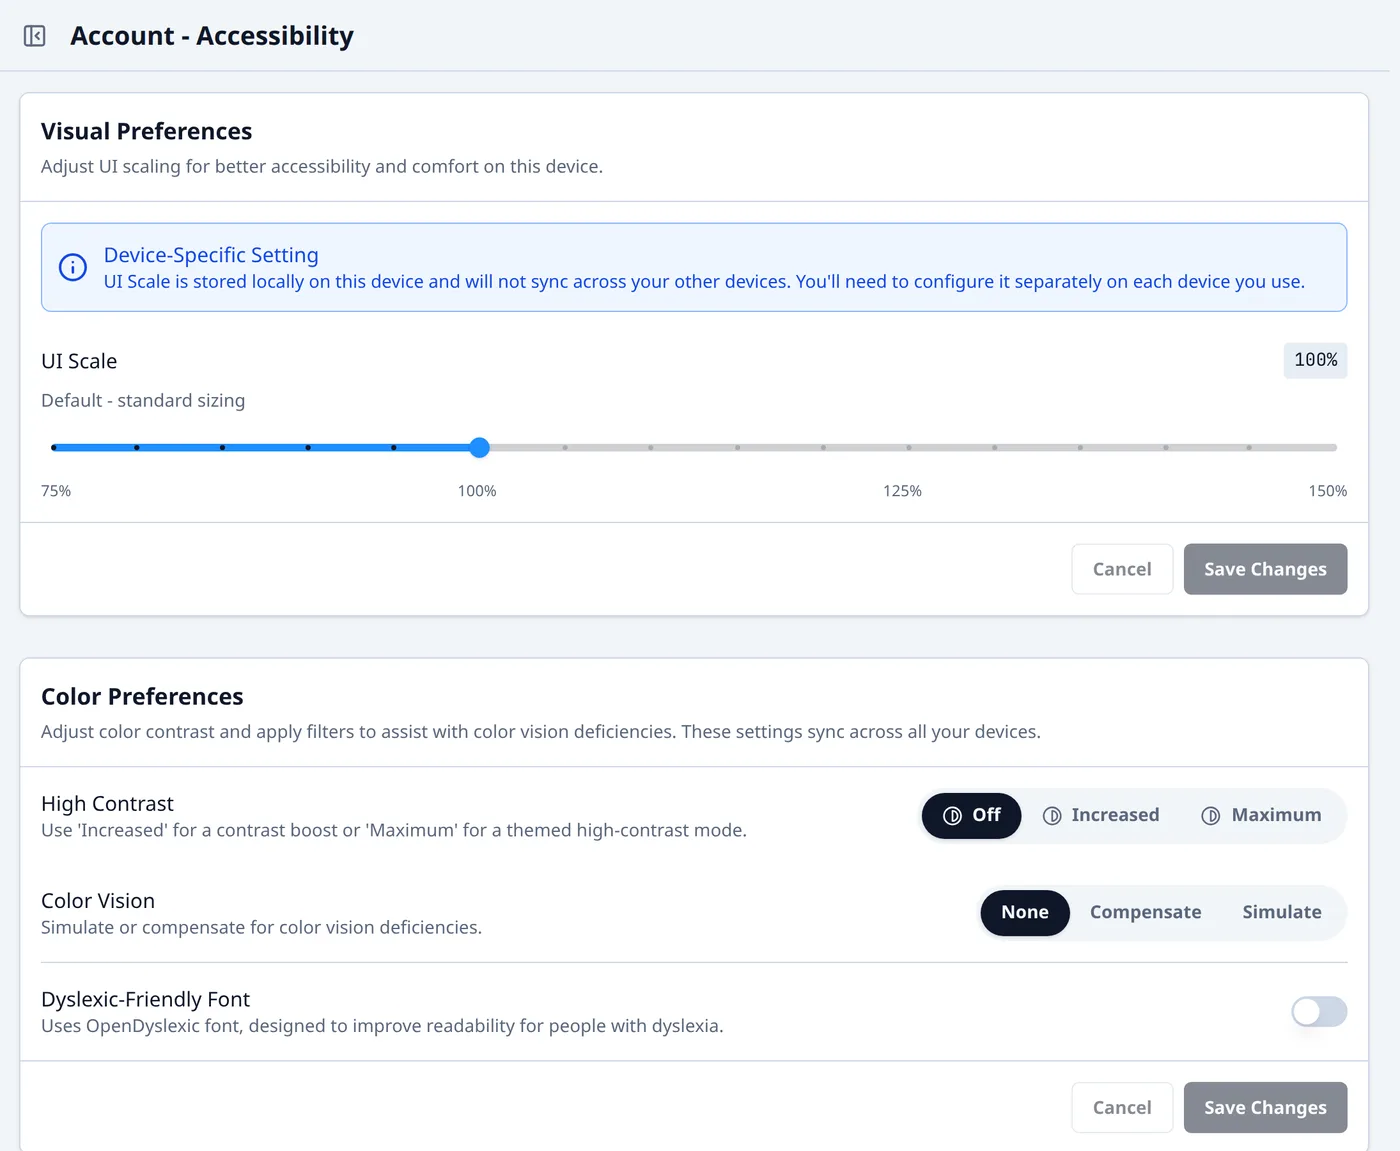This screenshot has width=1400, height=1151.
Task: Save Changes in Color Preferences
Action: pos(1265,1108)
